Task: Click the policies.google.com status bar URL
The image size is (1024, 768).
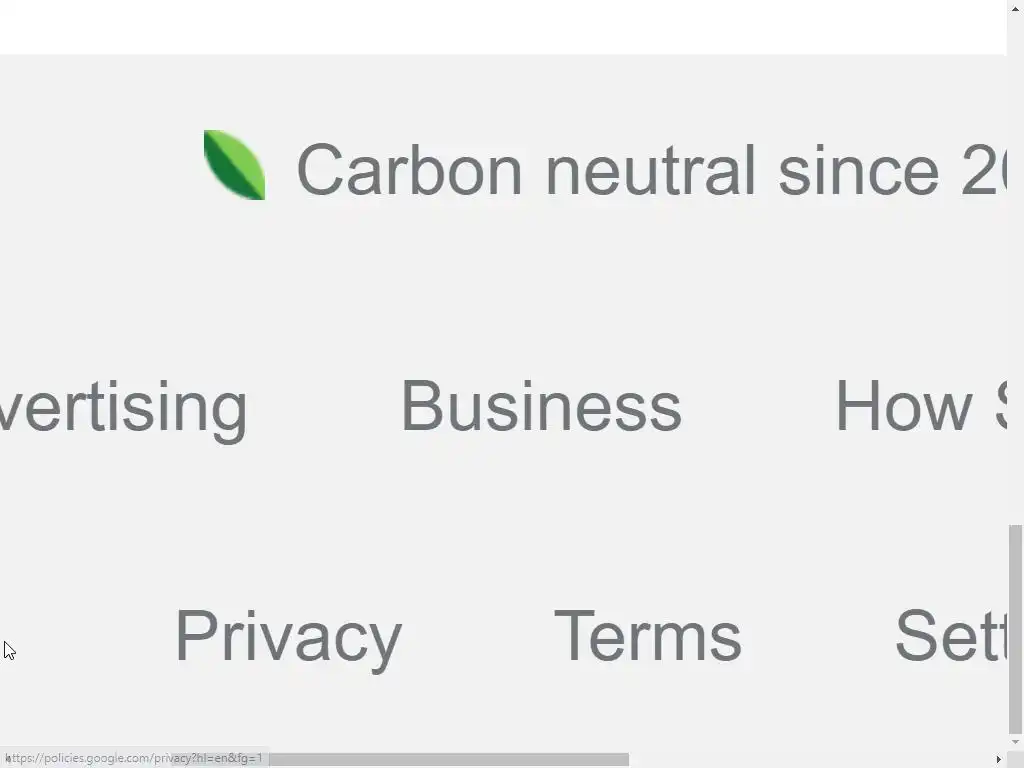Action: click(135, 758)
